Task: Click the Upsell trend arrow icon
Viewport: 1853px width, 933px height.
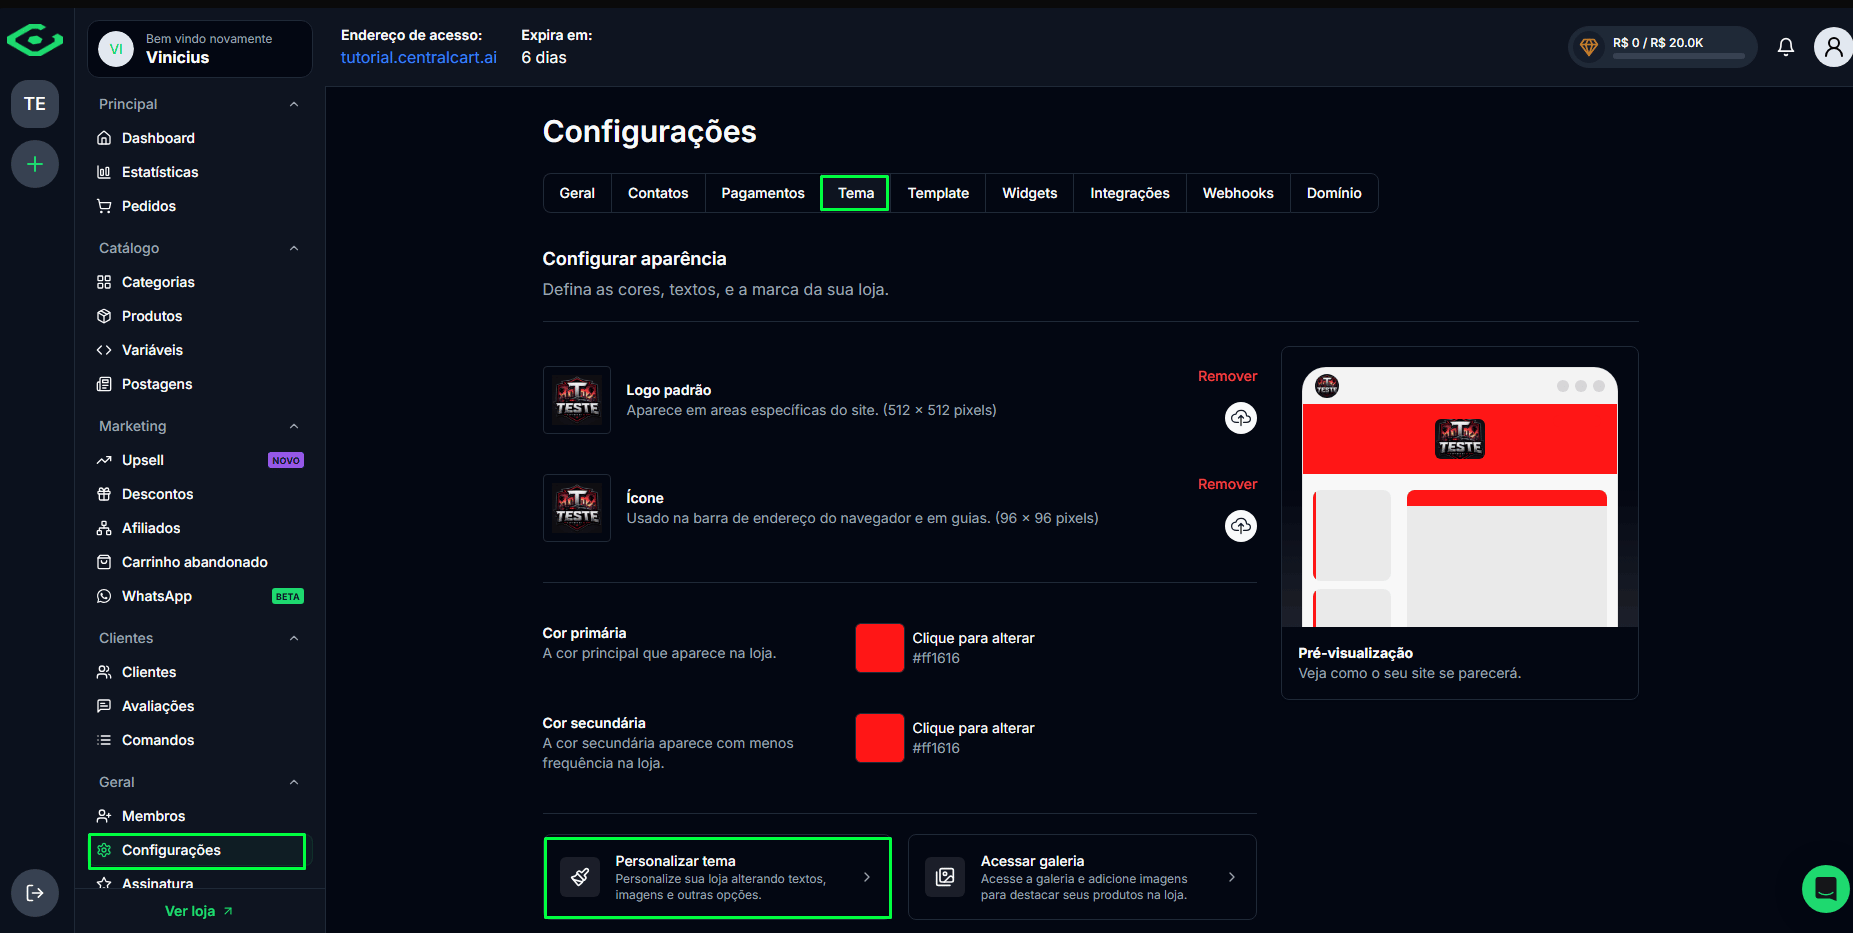Action: 104,460
